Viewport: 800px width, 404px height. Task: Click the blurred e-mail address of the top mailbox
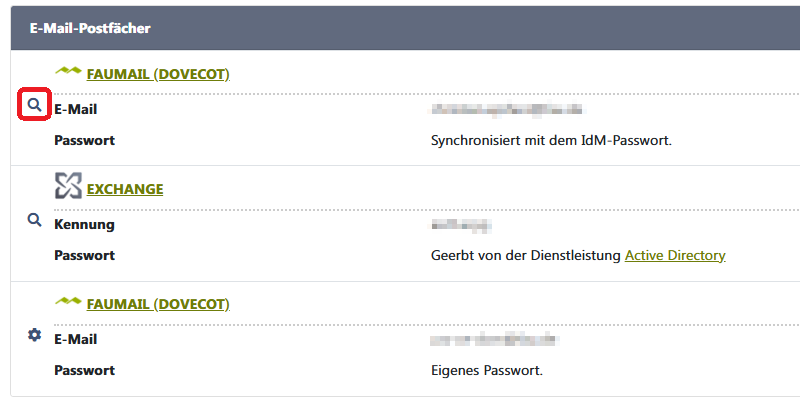[506, 109]
